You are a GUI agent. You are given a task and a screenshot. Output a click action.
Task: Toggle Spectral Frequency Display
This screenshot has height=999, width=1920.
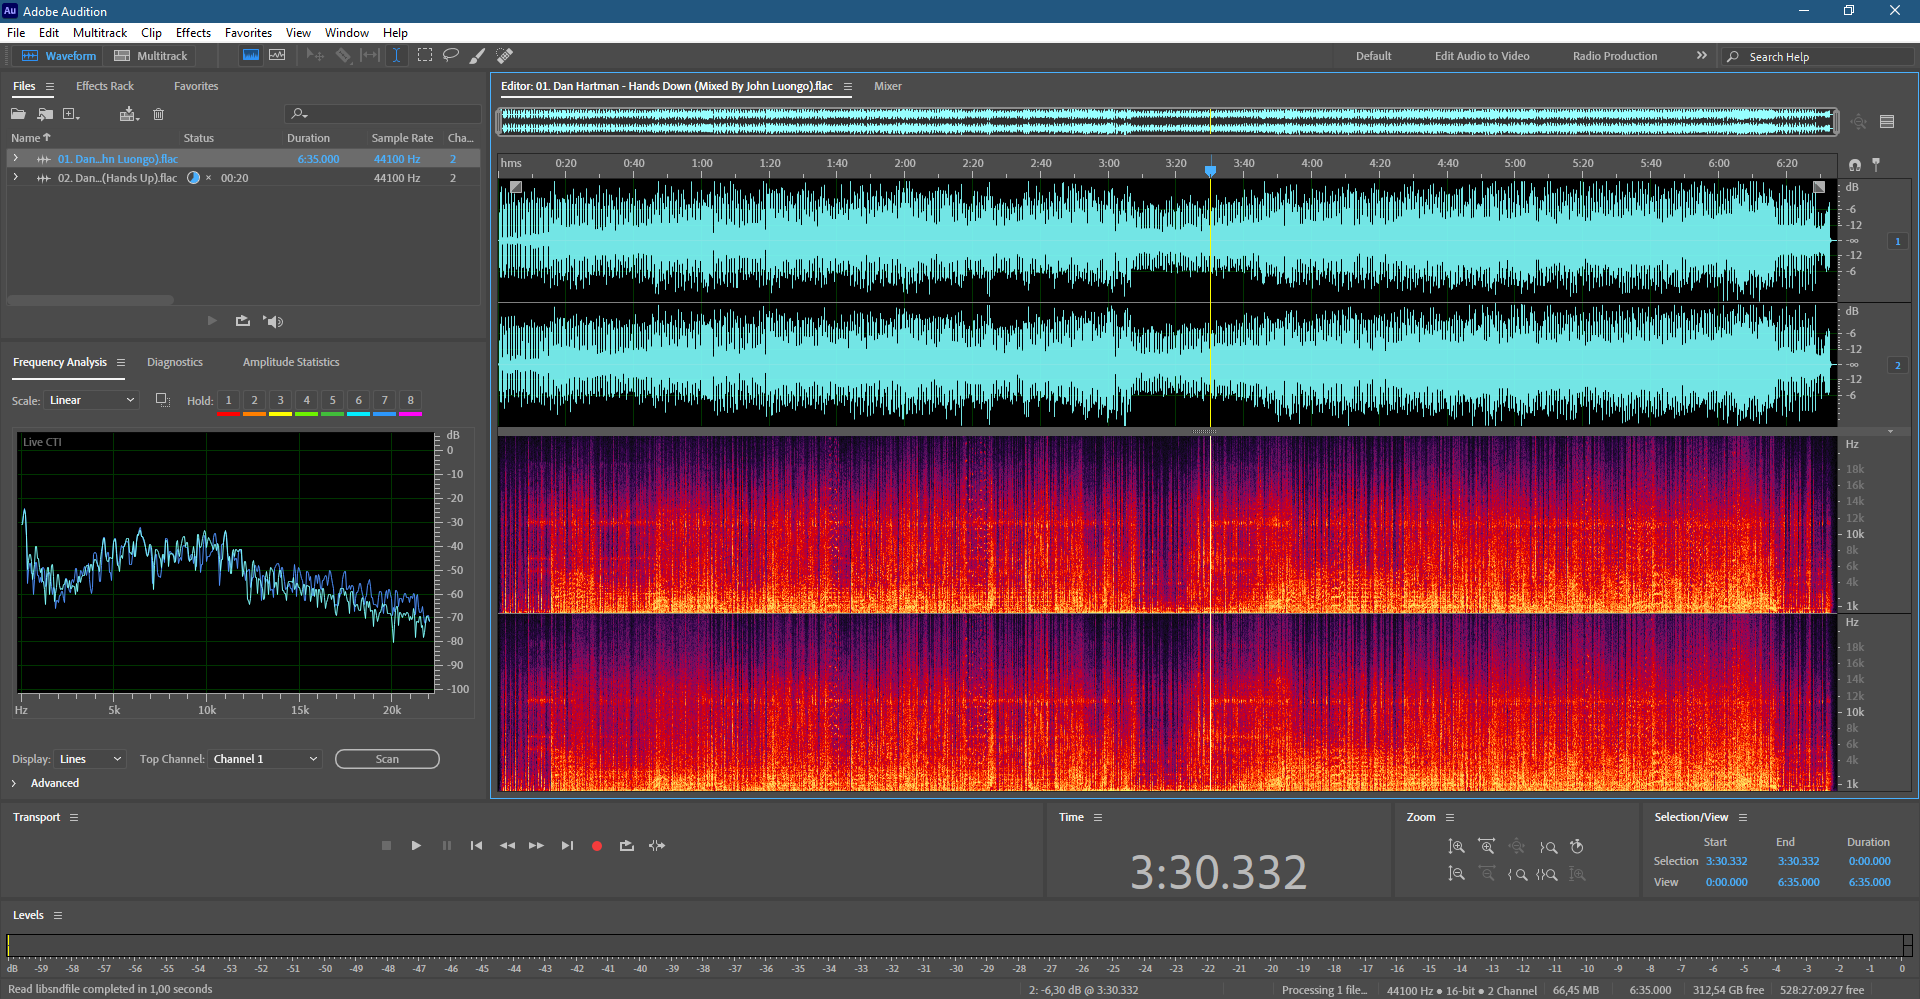[251, 56]
